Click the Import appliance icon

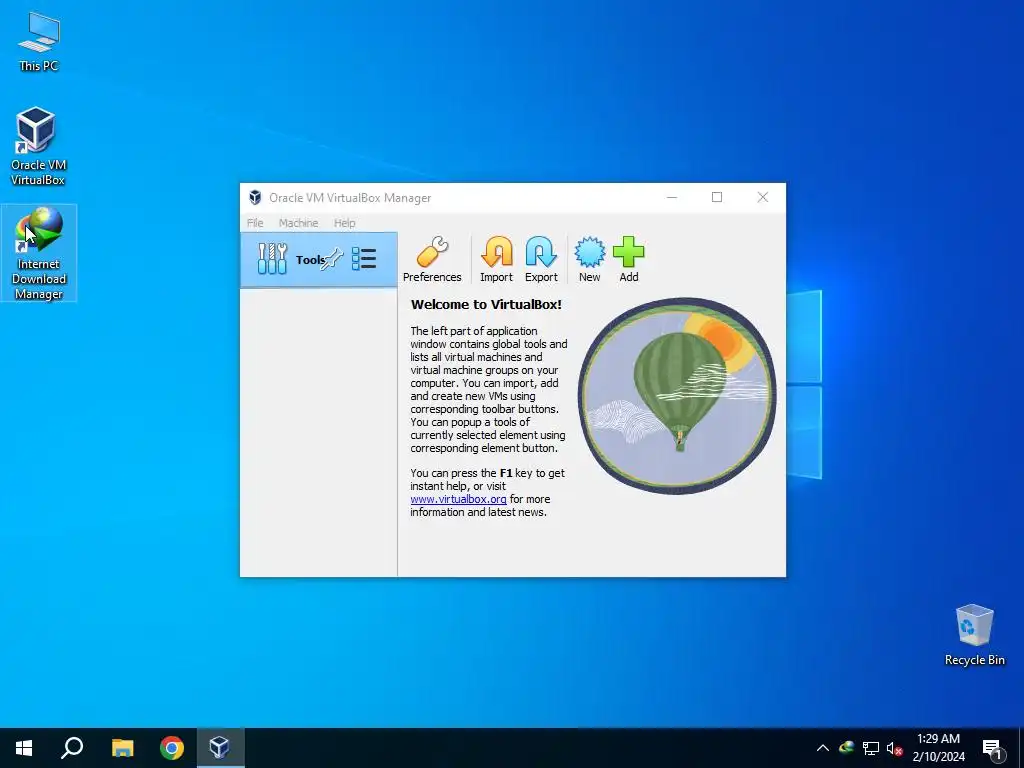coord(496,260)
